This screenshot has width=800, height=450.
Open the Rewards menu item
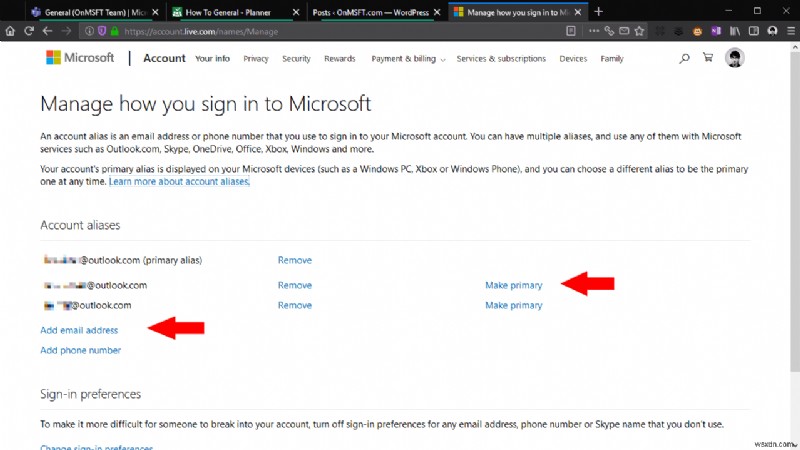(x=339, y=59)
